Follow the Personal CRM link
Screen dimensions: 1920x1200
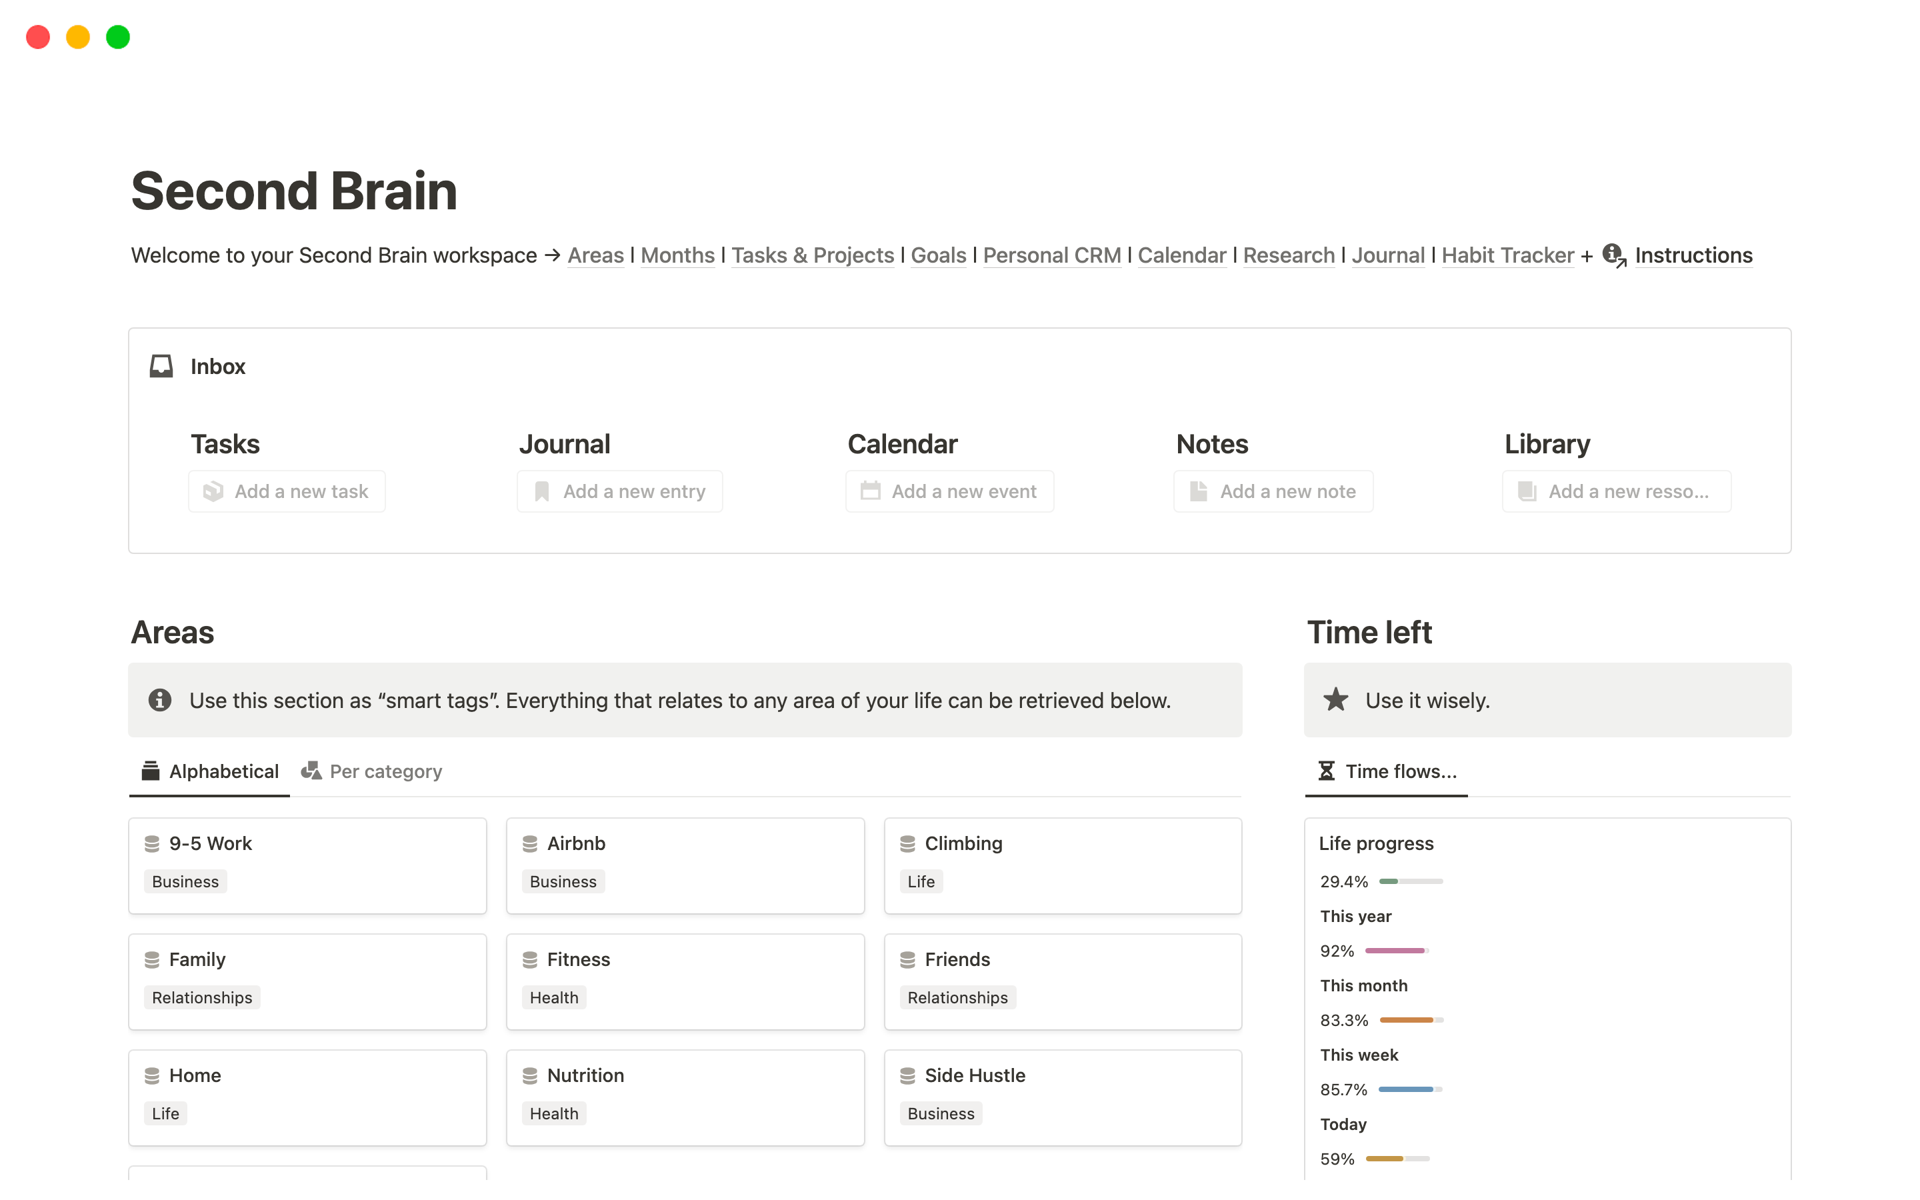point(1051,256)
